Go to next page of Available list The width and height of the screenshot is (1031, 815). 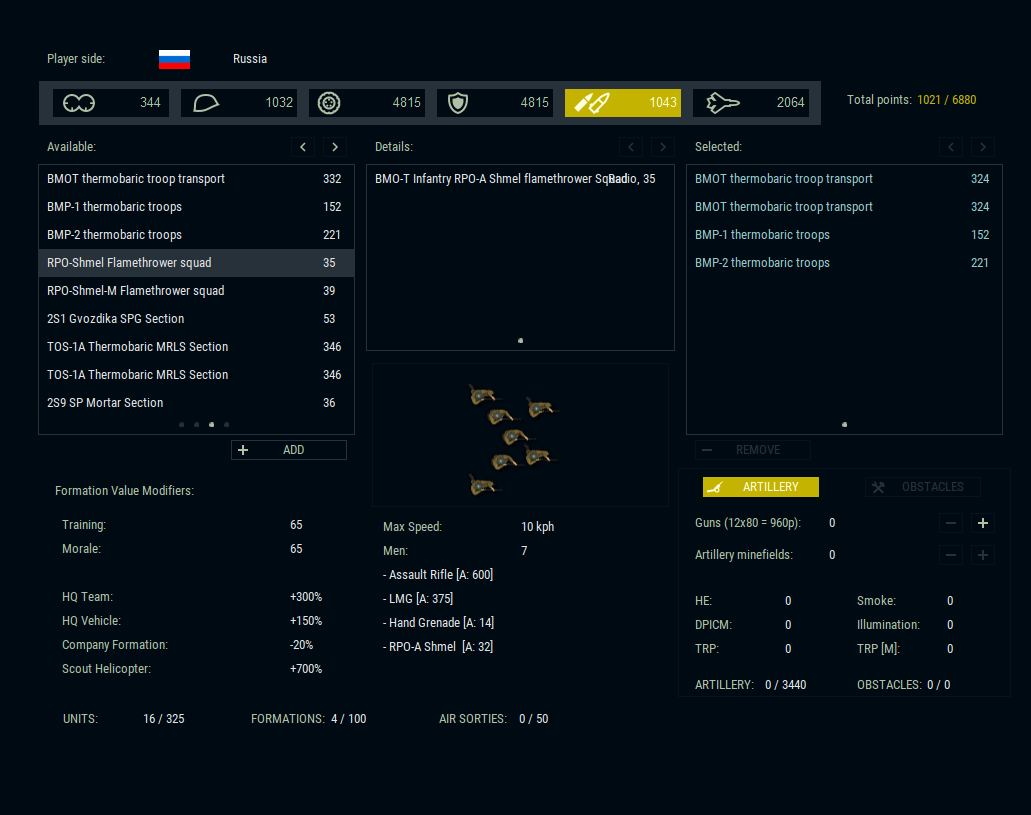(x=335, y=147)
